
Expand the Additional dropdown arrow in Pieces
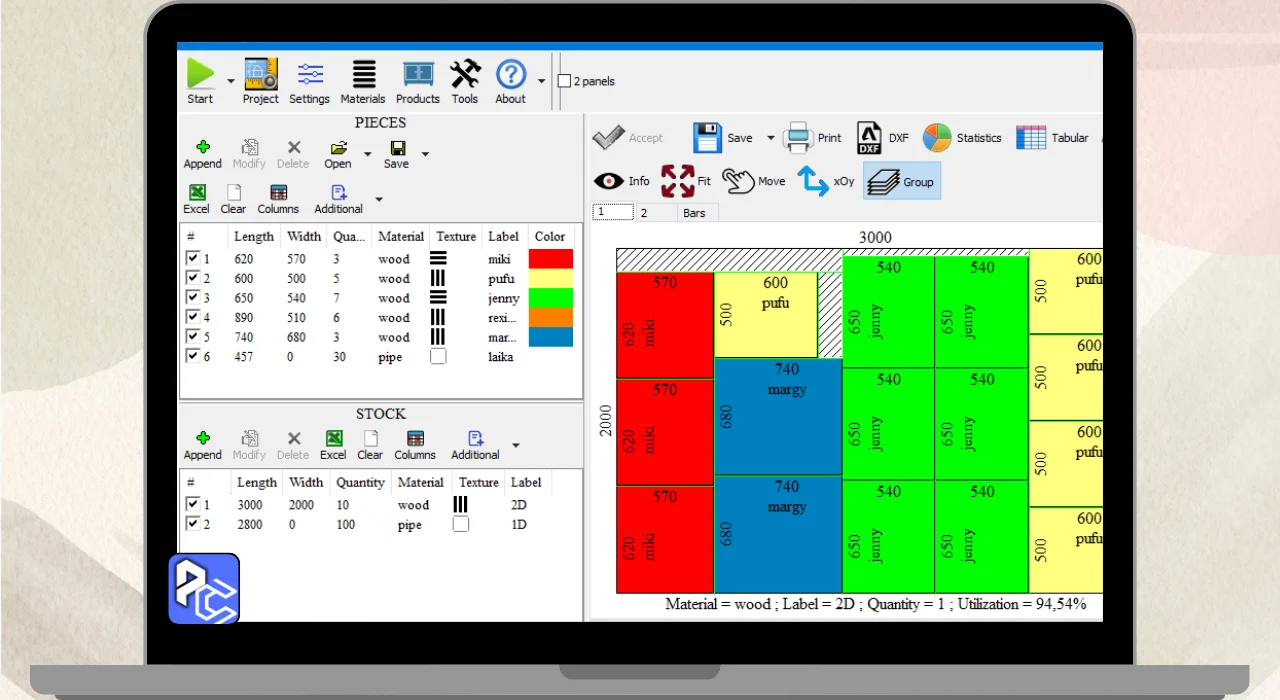[x=378, y=199]
